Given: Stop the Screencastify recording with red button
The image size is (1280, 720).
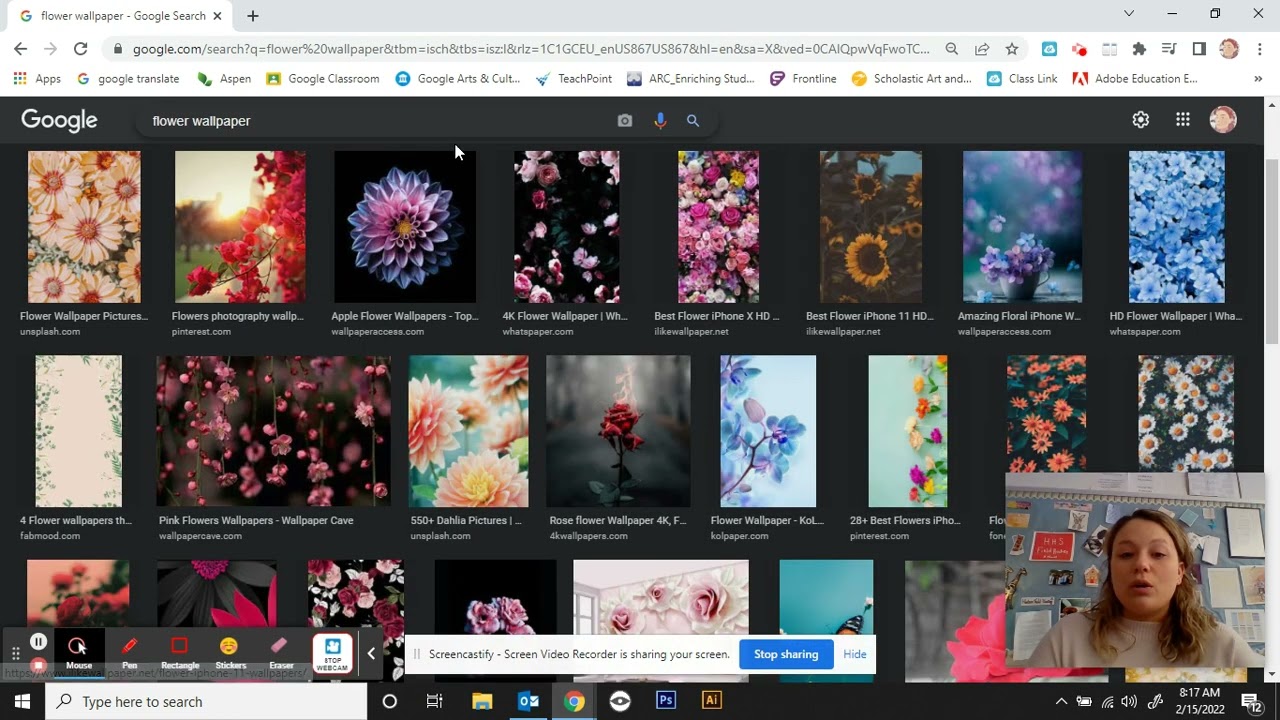Looking at the screenshot, I should (x=38, y=665).
